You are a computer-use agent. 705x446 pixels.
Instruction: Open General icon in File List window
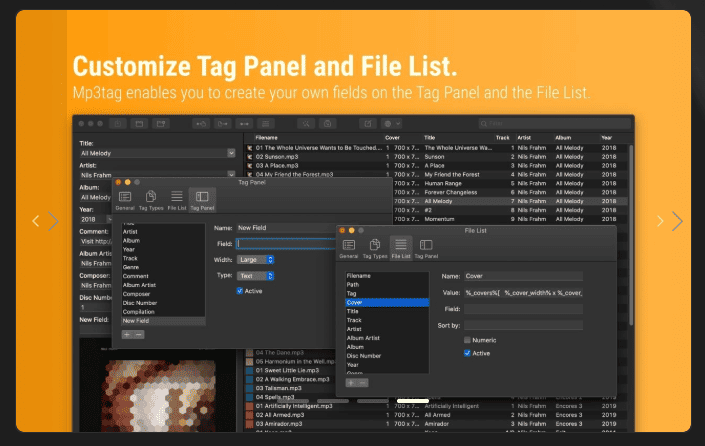click(349, 249)
